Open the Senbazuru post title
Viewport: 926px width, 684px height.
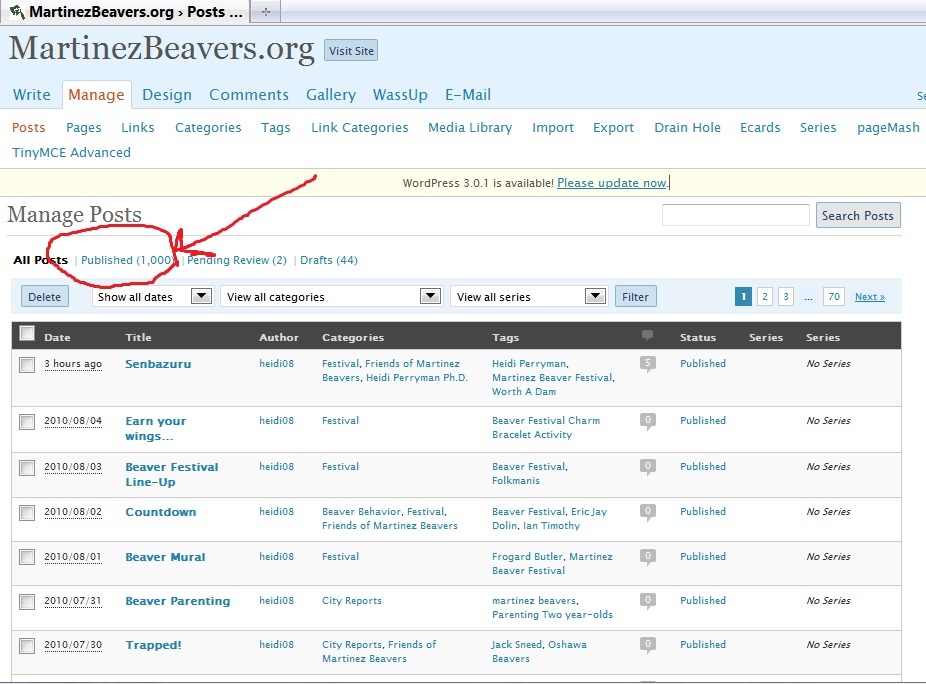pos(158,364)
